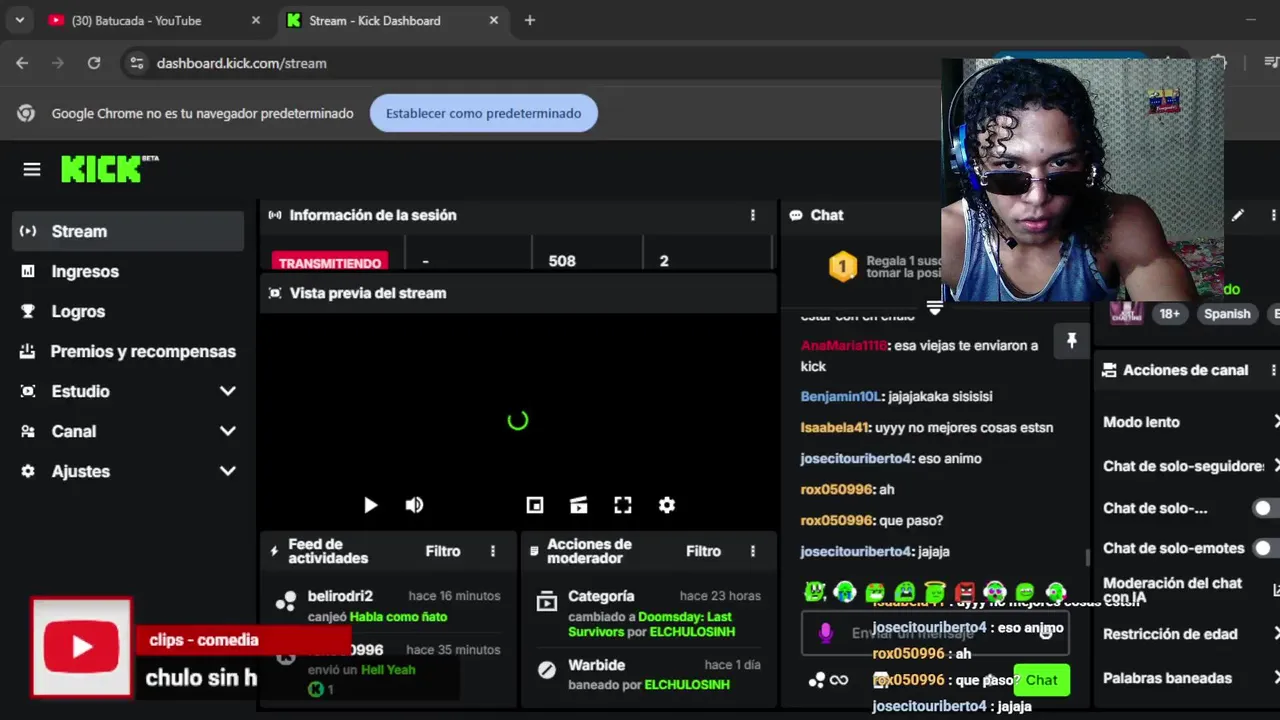Viewport: 1280px width, 720px height.
Task: Reload the browser page
Action: [94, 63]
